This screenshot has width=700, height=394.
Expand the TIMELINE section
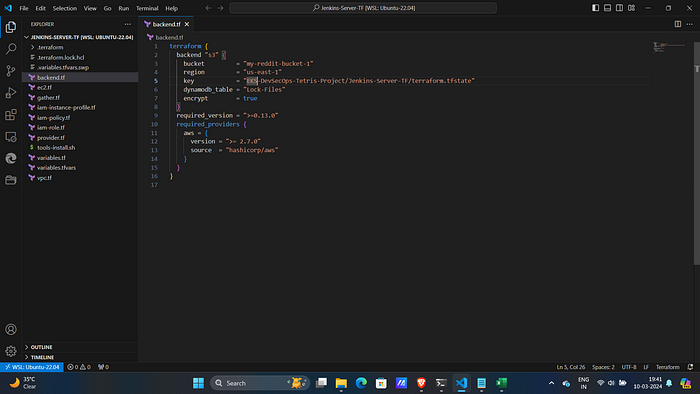coord(80,357)
